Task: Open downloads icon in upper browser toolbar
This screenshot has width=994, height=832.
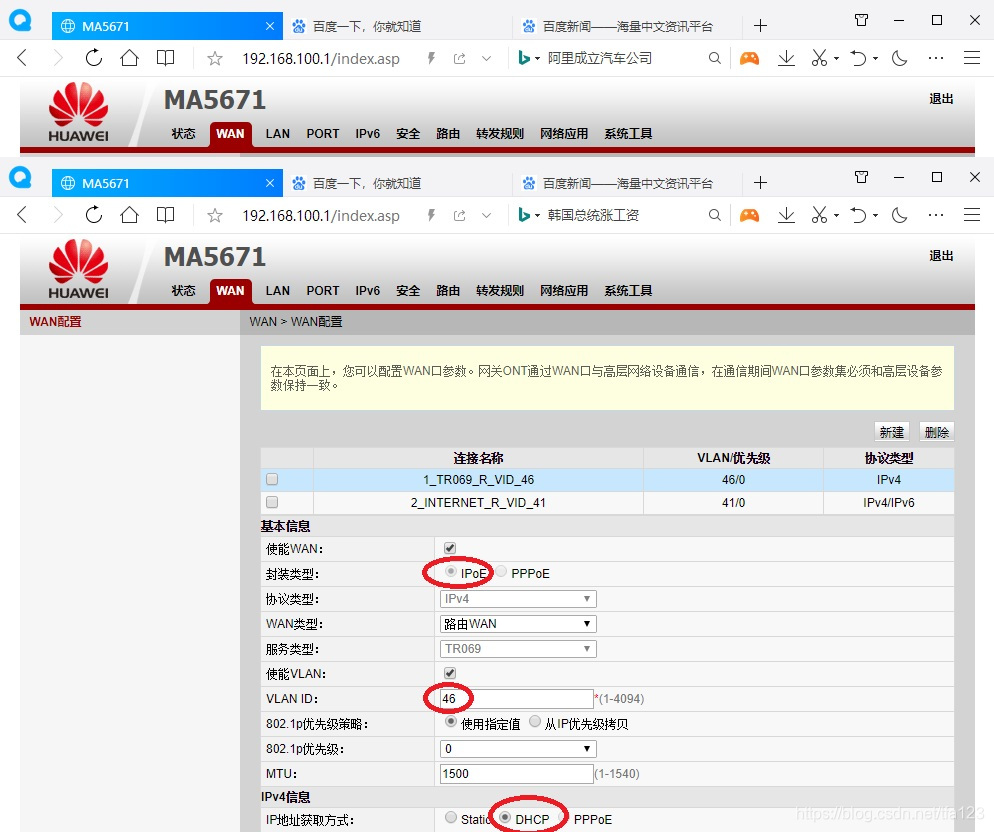Action: (786, 58)
